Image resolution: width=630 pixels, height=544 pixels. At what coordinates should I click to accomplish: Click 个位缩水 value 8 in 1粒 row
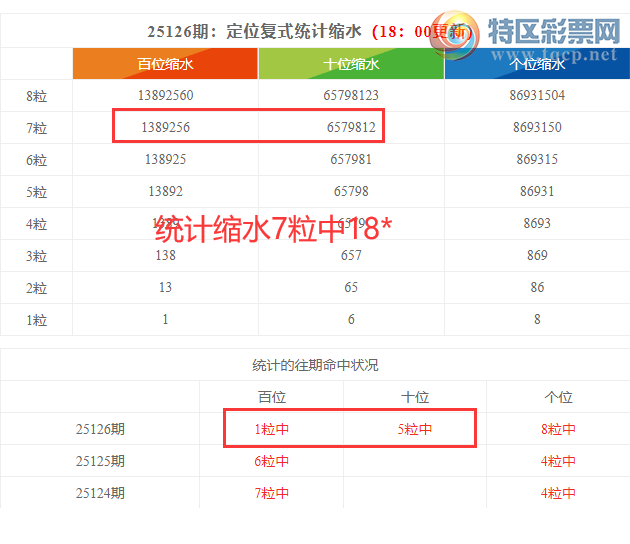537,319
